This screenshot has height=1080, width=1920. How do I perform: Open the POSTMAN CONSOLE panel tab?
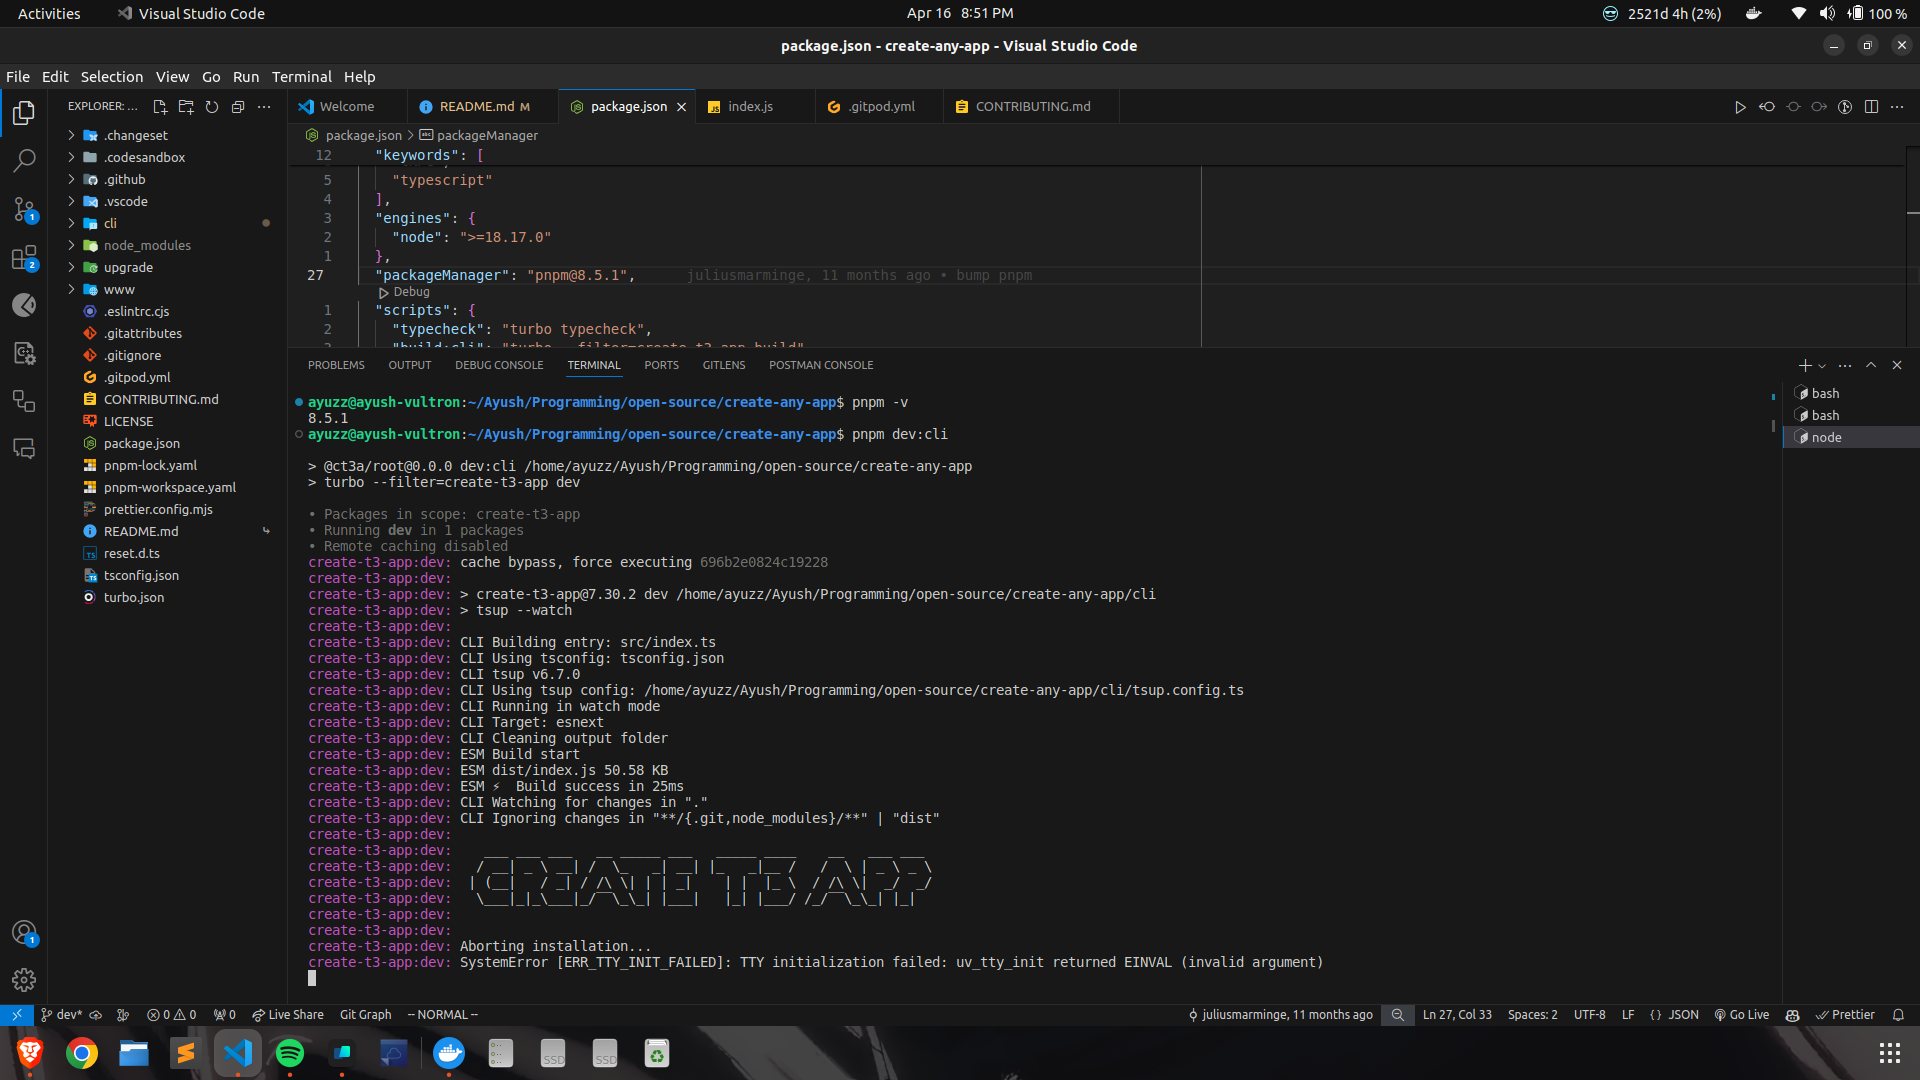821,365
